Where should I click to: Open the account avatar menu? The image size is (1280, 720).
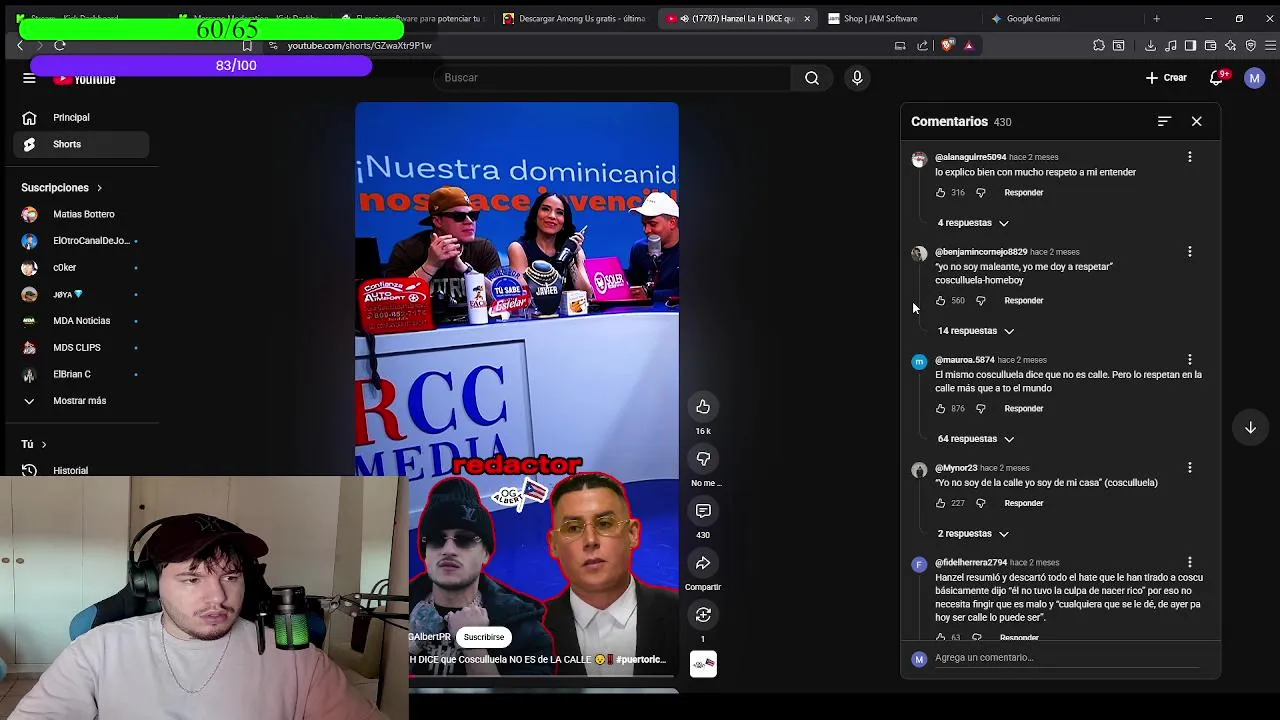pyautogui.click(x=1254, y=78)
